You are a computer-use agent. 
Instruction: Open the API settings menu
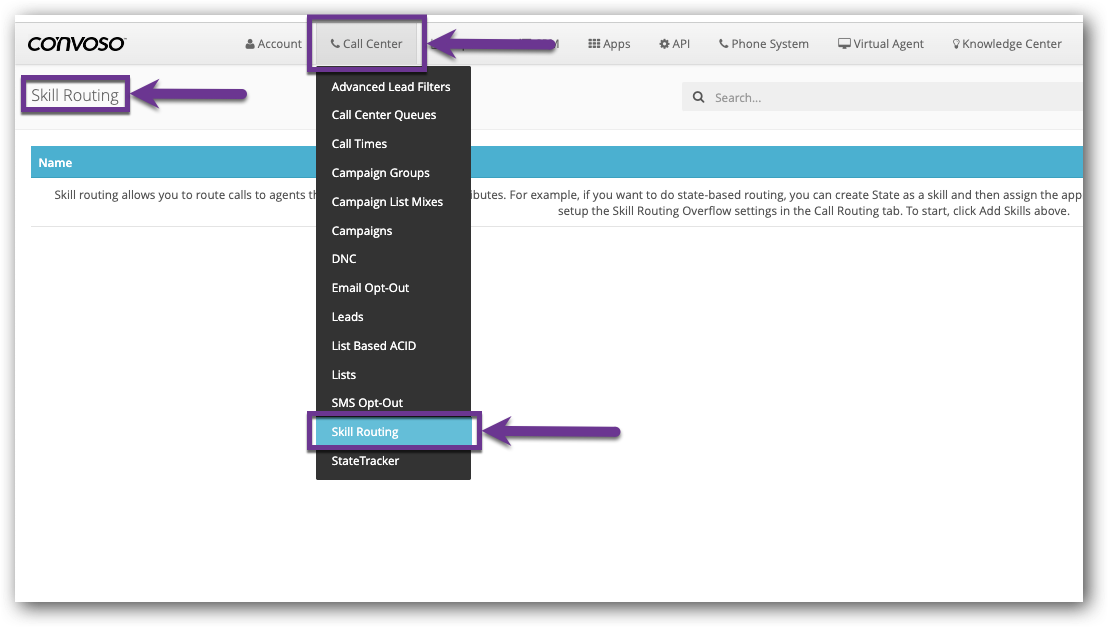pyautogui.click(x=674, y=44)
